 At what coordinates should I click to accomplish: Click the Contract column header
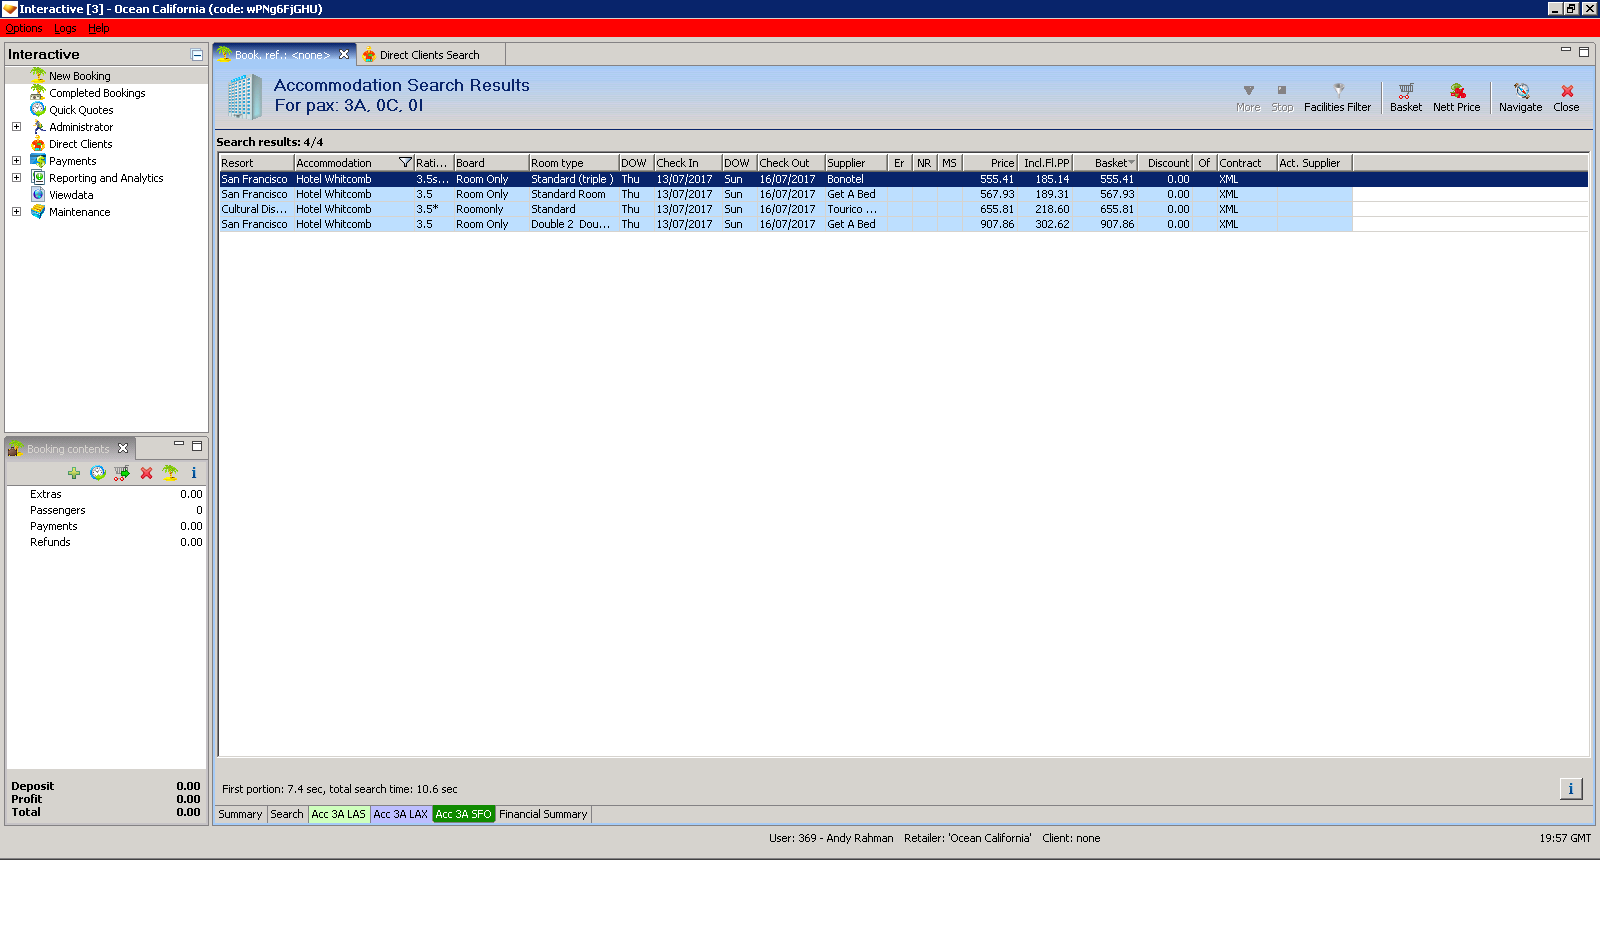(1246, 163)
